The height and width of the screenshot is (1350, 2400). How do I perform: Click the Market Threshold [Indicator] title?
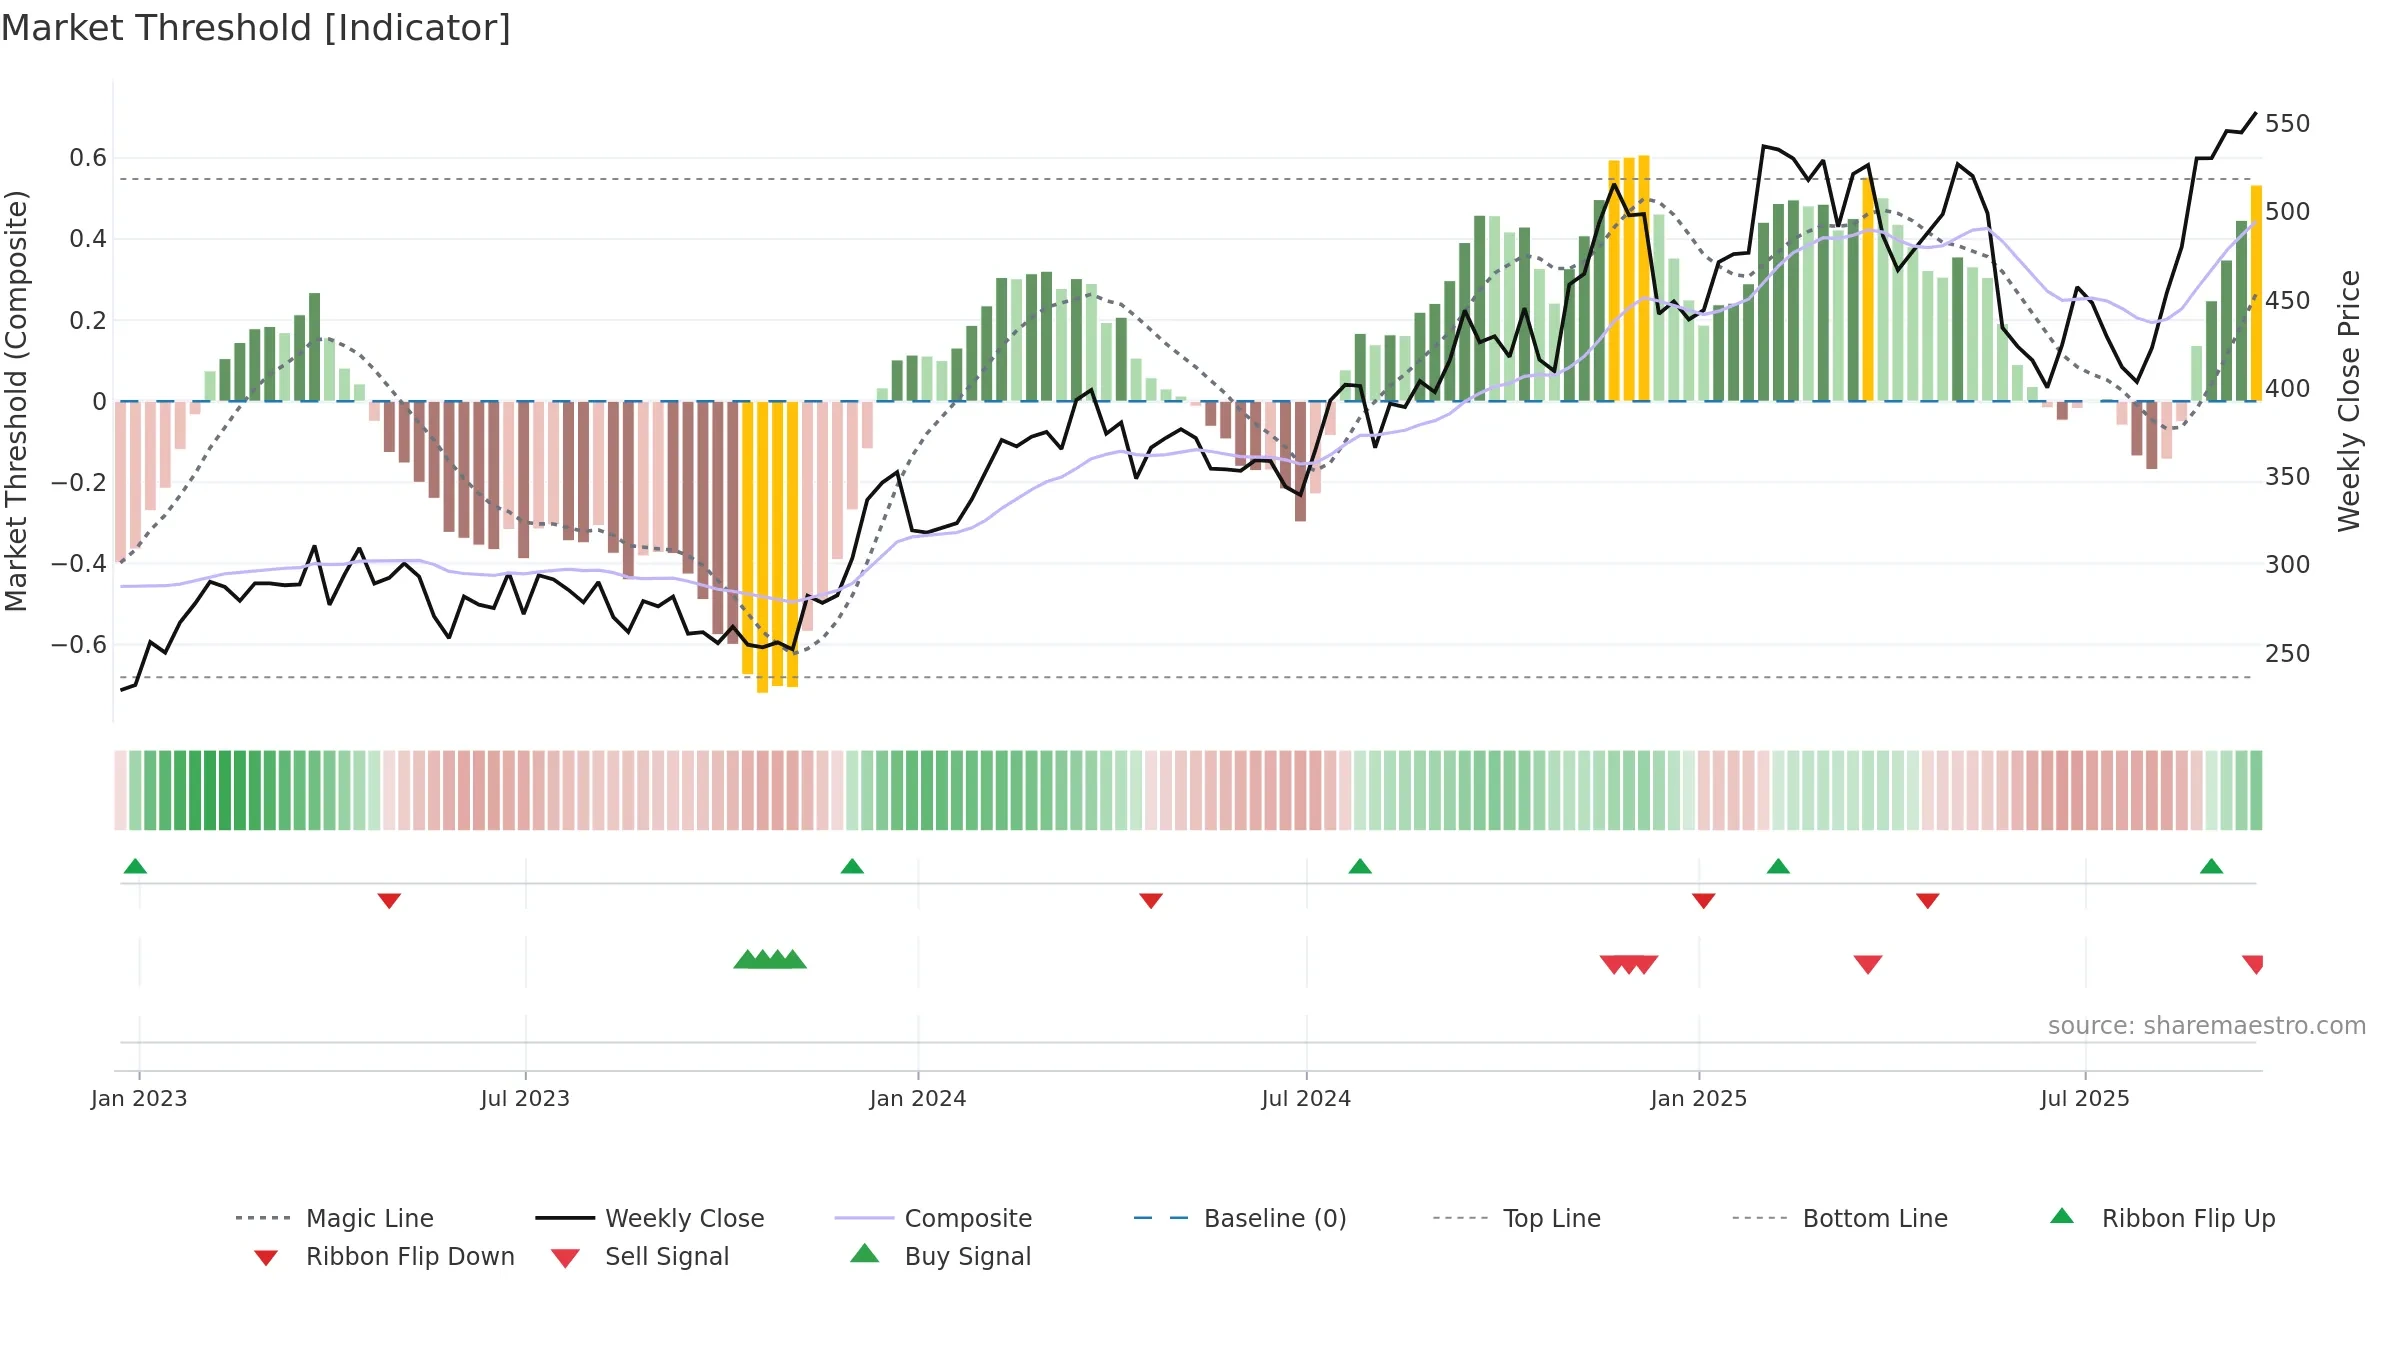(x=256, y=28)
